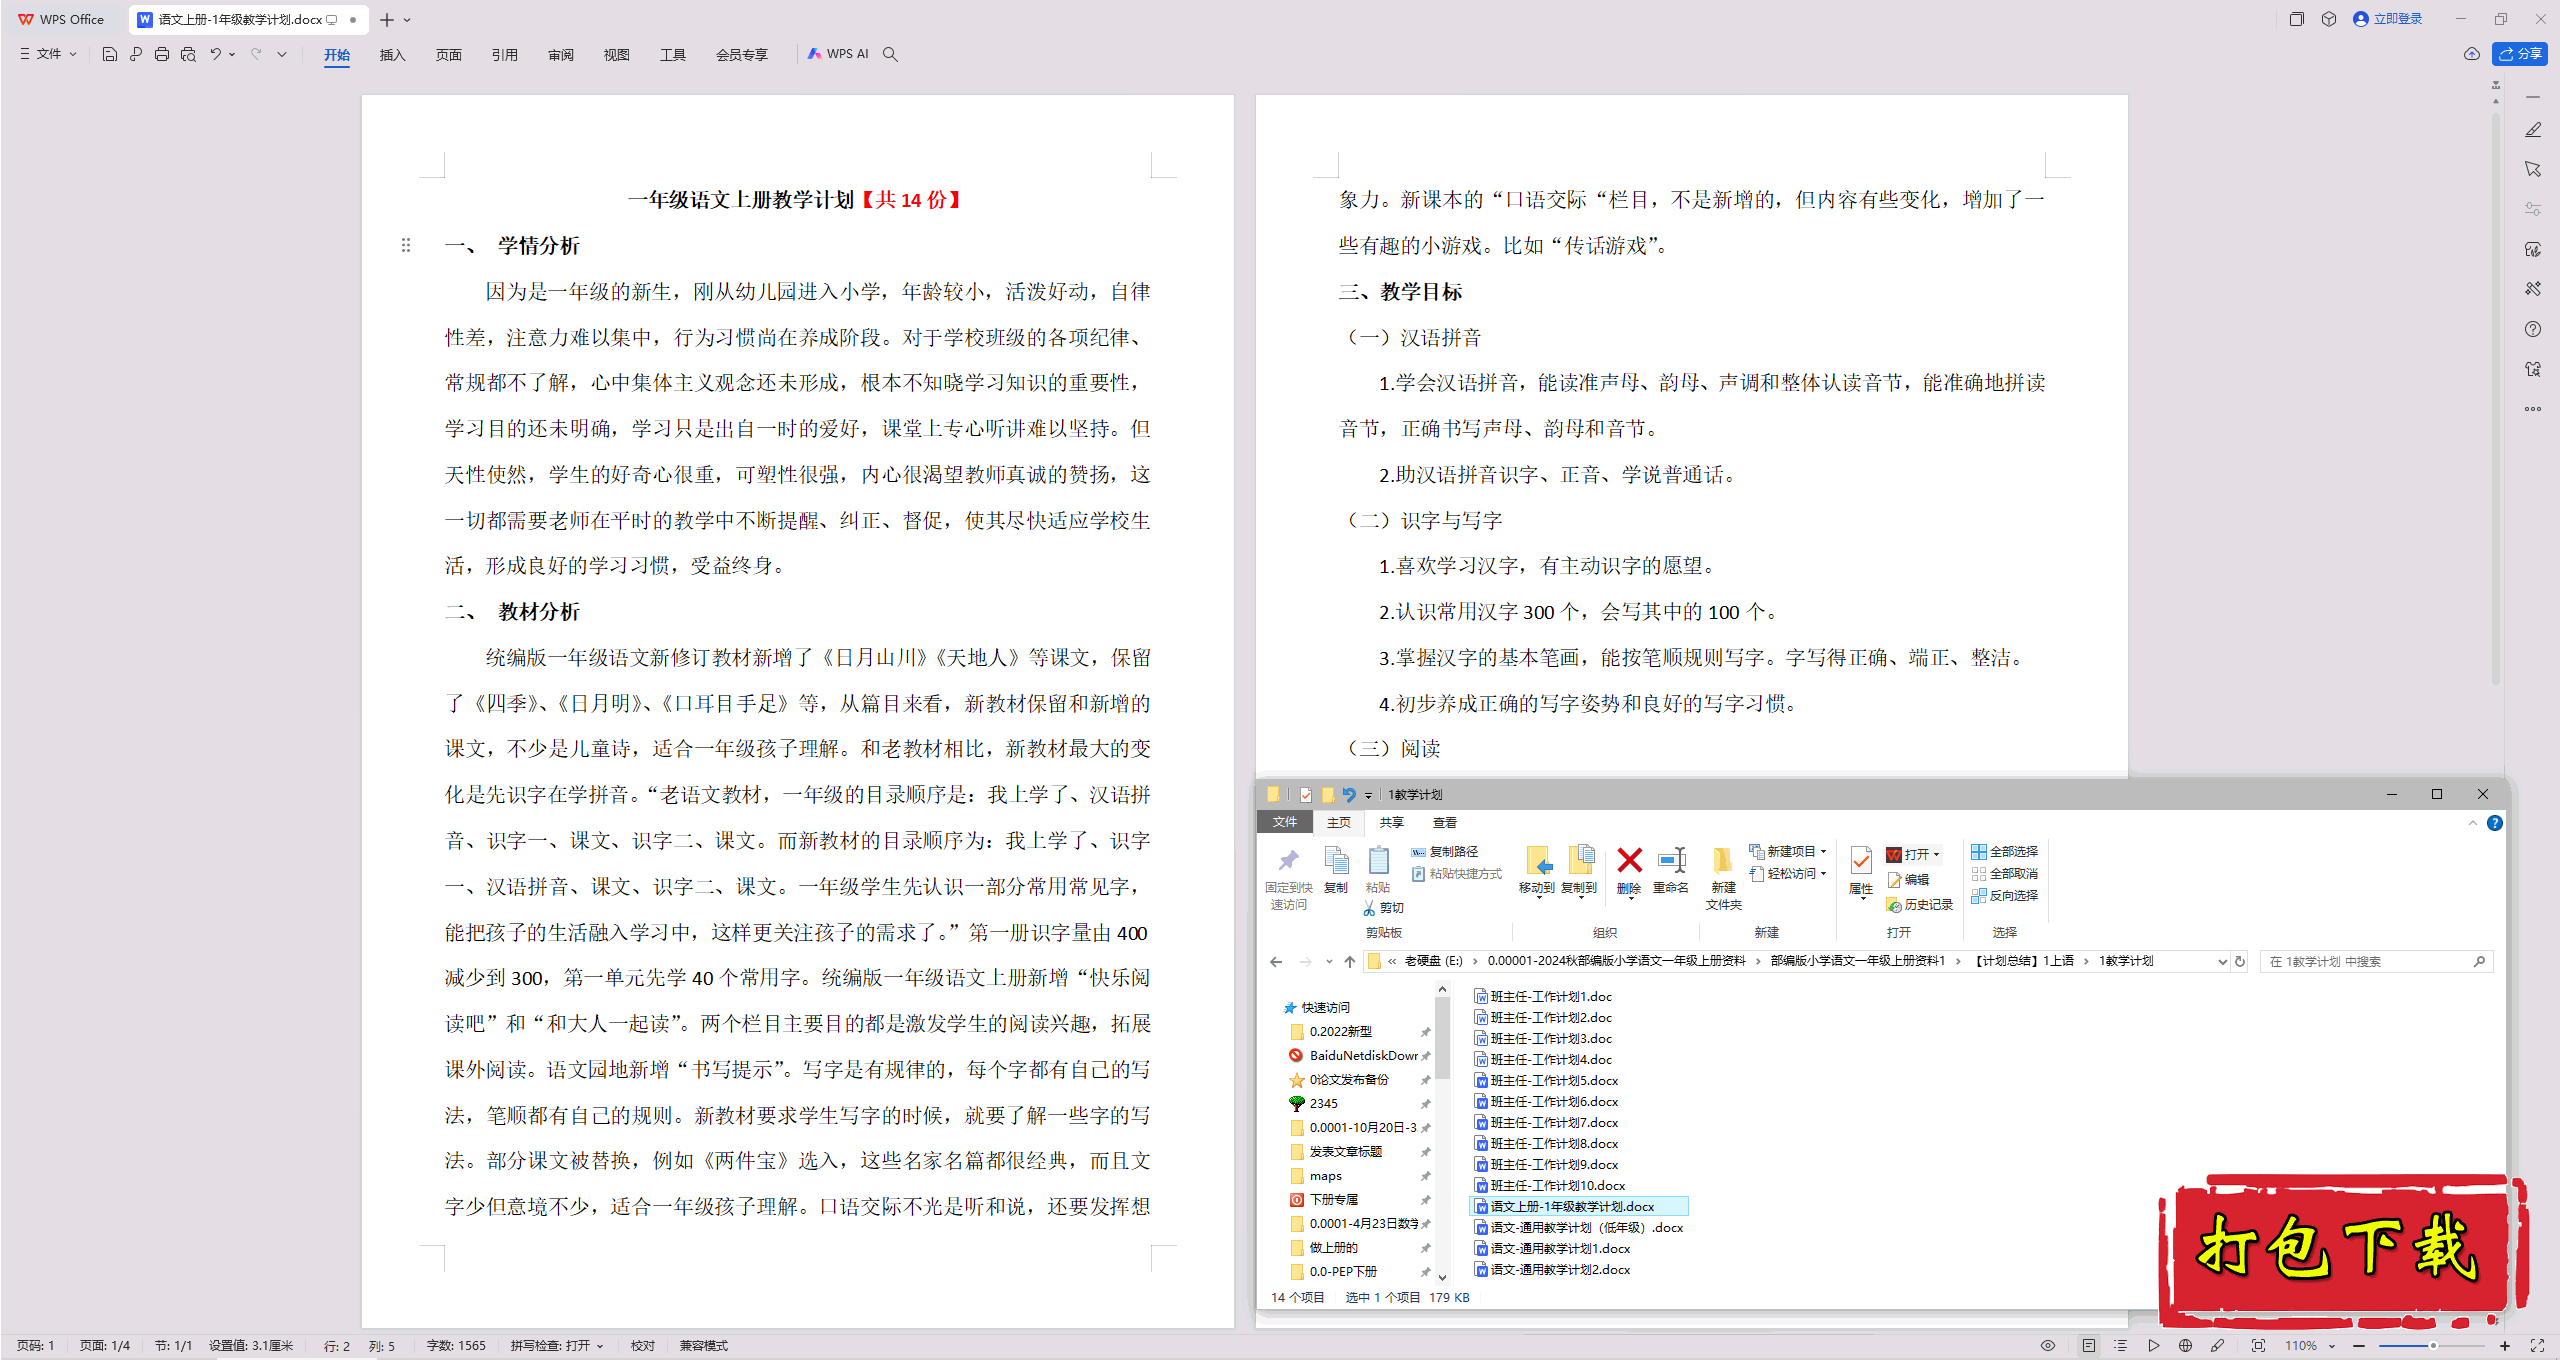Click the web layout globe icon in status bar

click(2186, 1346)
